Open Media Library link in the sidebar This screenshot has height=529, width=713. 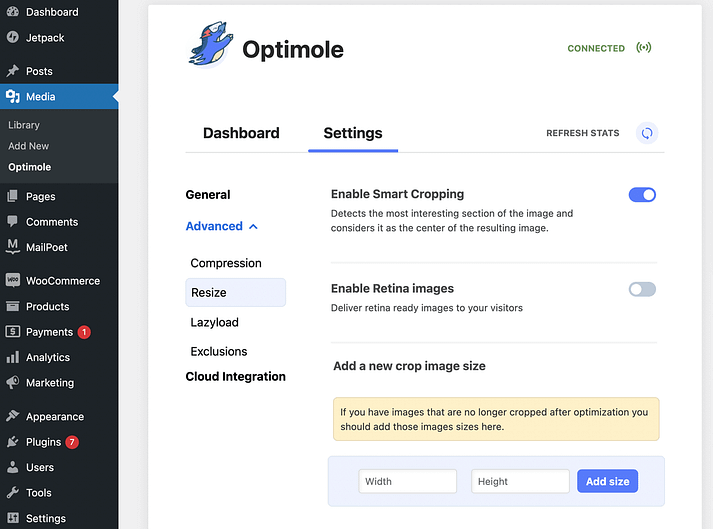[24, 125]
